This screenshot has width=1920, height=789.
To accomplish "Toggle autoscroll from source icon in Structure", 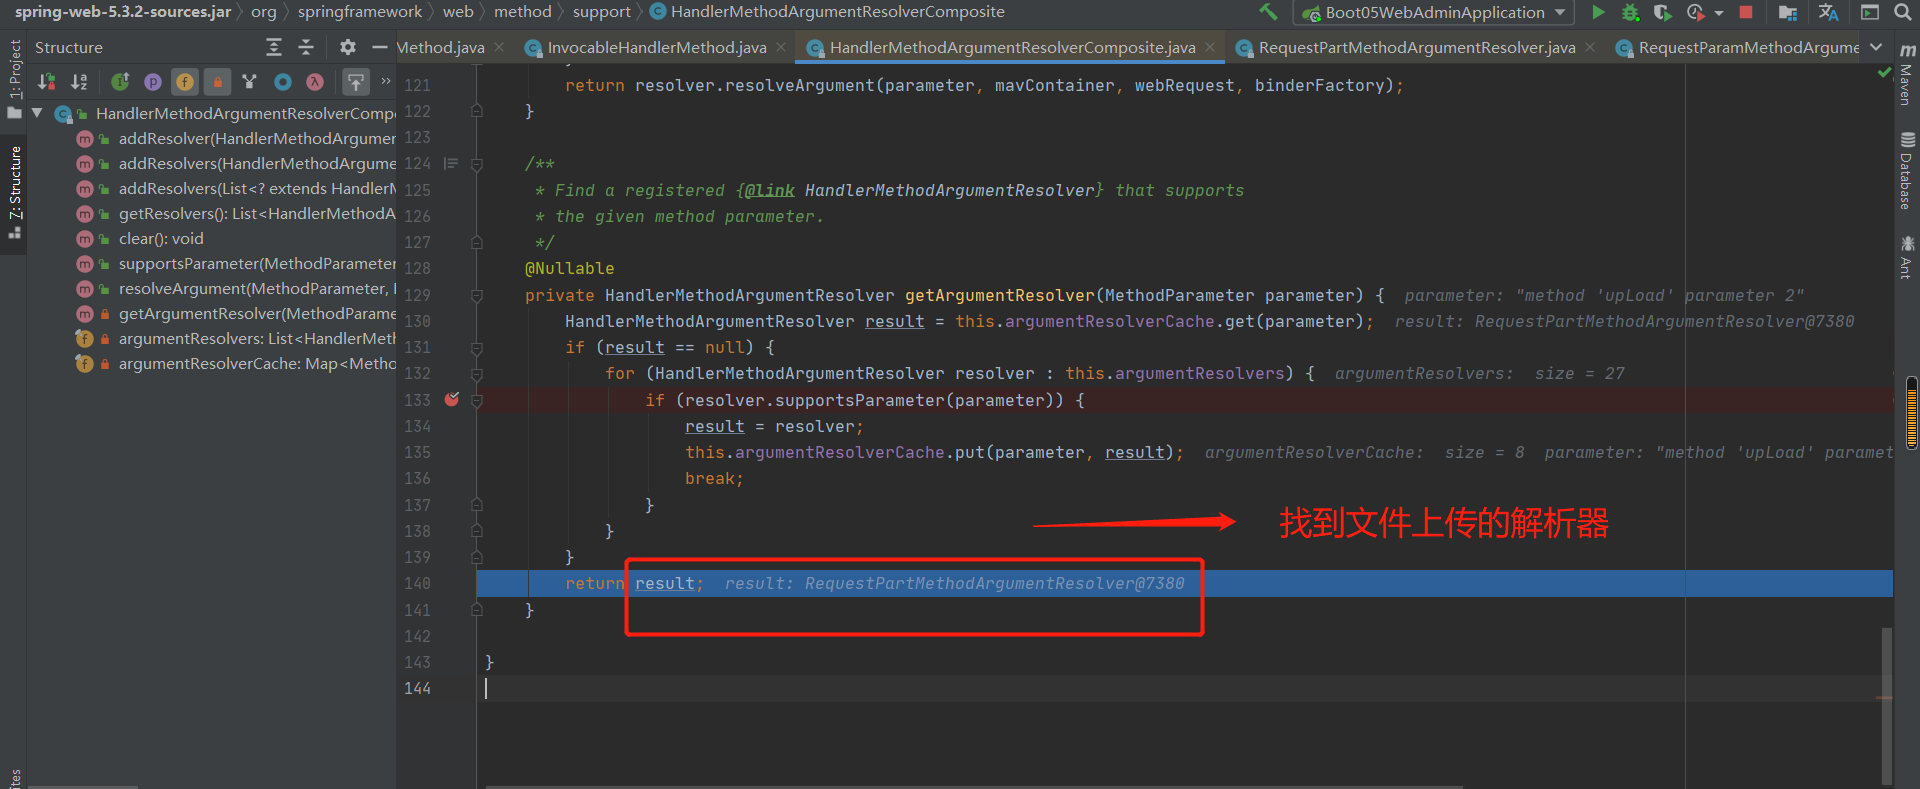I will (x=355, y=82).
